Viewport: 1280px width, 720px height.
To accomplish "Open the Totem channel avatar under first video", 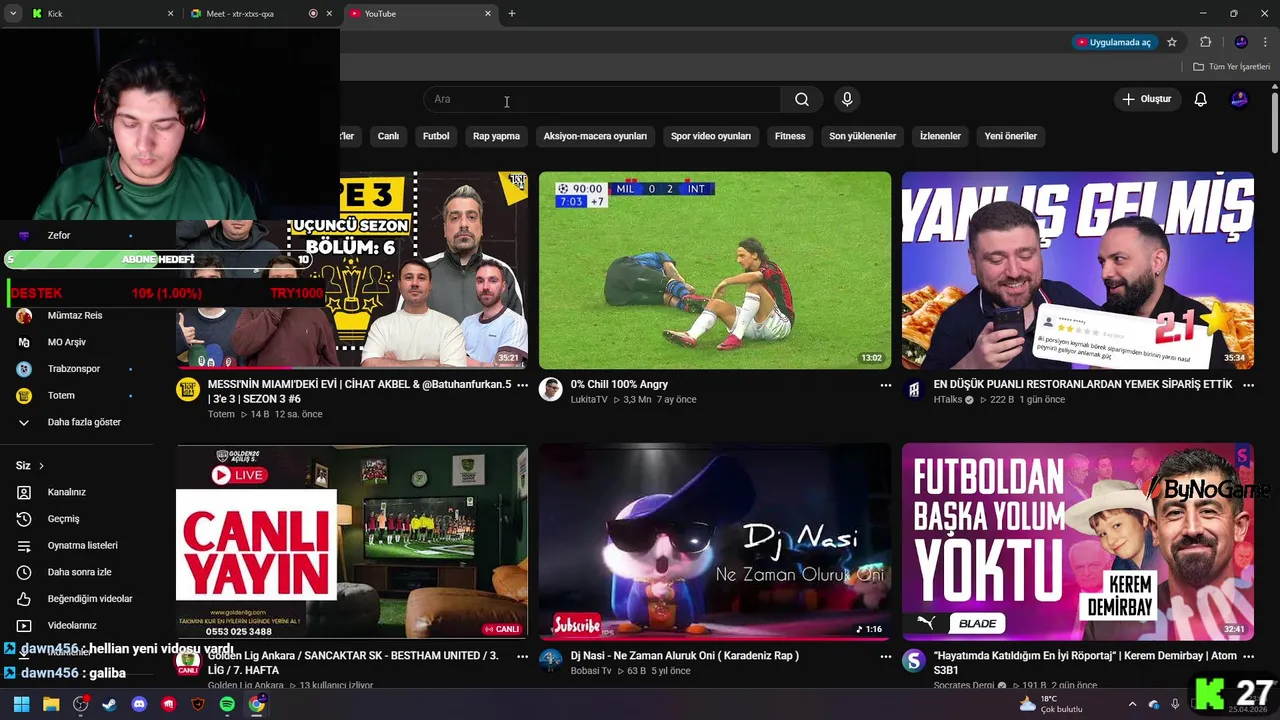I will (188, 390).
